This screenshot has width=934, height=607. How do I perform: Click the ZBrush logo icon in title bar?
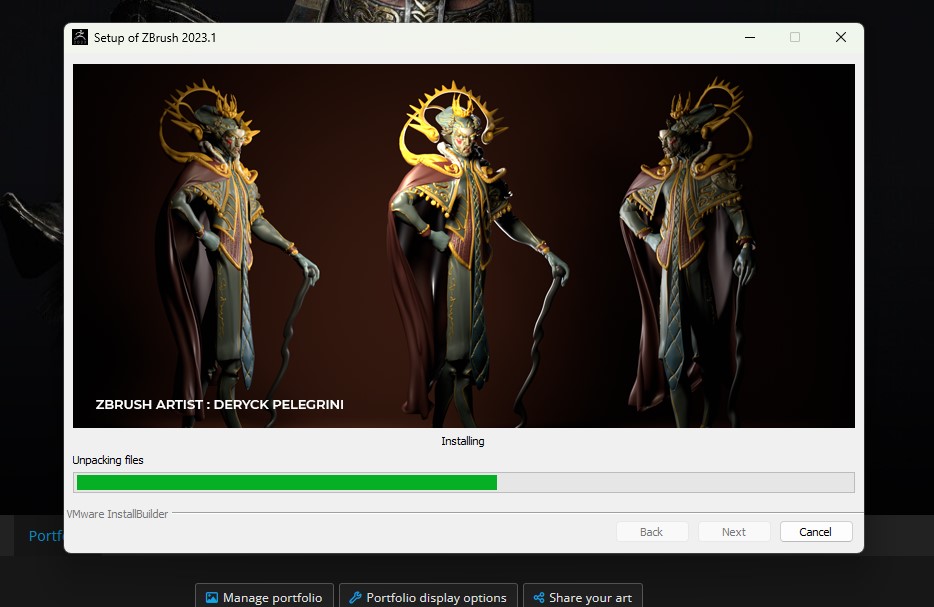tap(80, 37)
